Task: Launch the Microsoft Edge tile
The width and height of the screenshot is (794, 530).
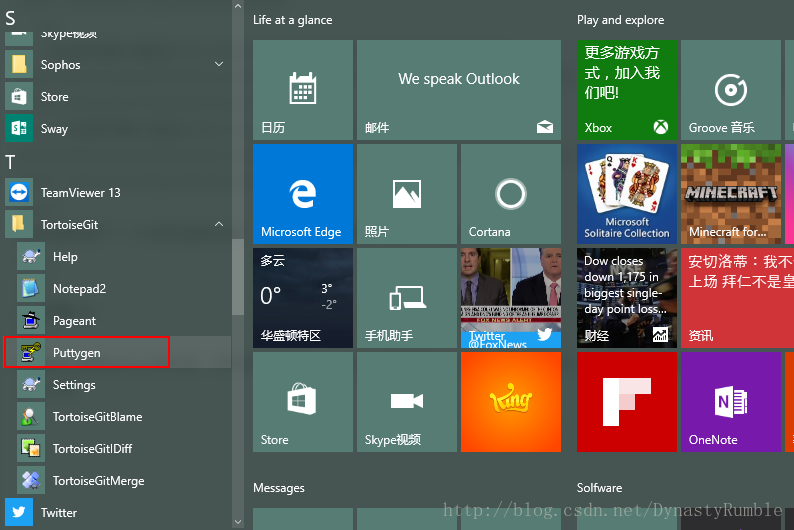Action: [x=303, y=194]
